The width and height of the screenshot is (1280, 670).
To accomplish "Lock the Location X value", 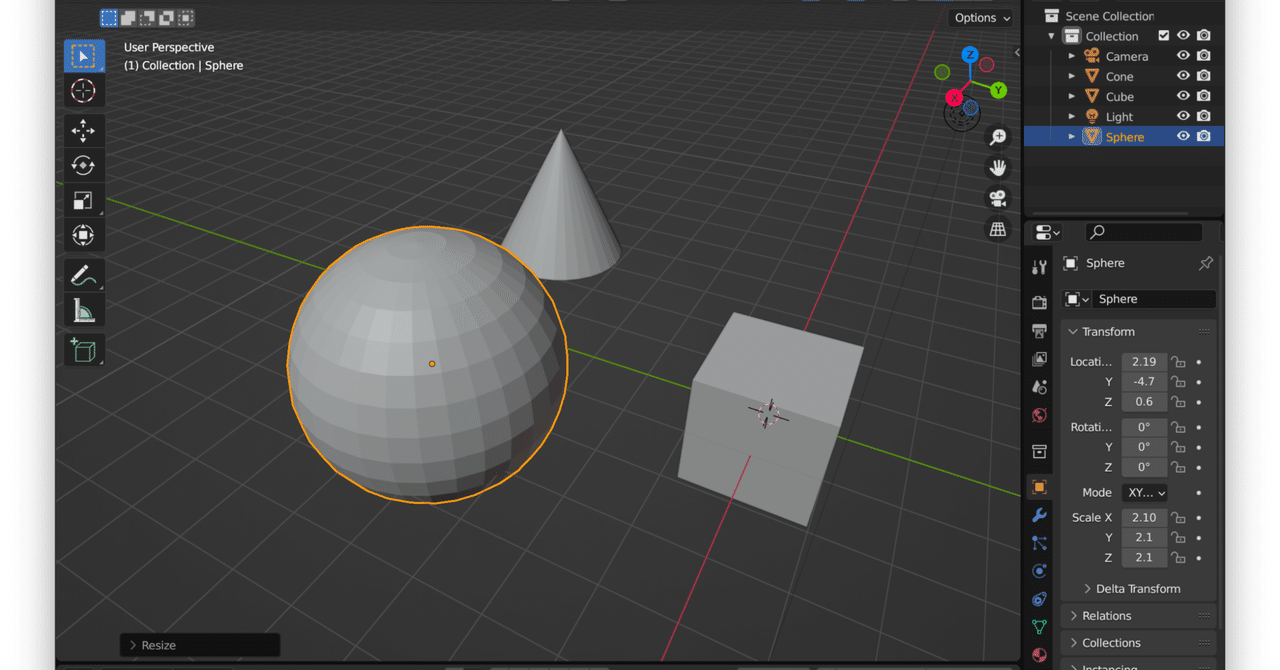I will tap(1179, 362).
